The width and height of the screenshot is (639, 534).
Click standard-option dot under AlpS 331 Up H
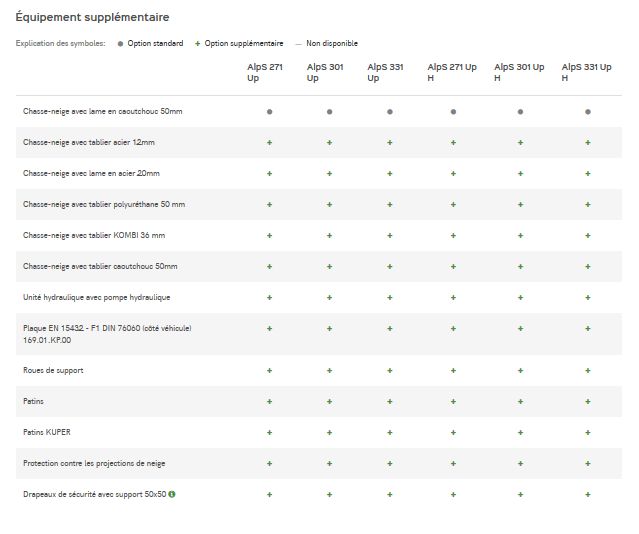click(587, 112)
